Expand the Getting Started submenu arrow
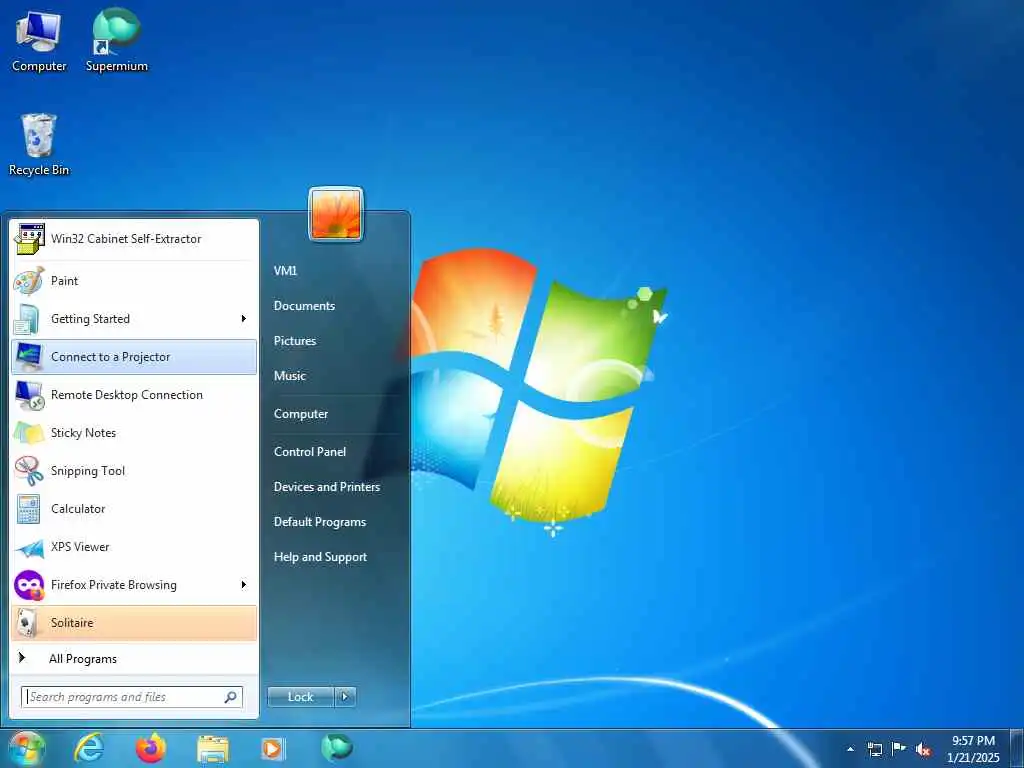1024x768 pixels. (x=244, y=319)
